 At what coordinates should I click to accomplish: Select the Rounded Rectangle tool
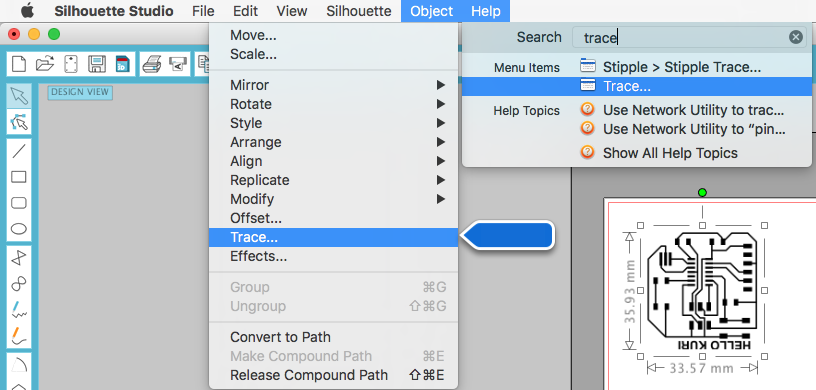point(19,203)
